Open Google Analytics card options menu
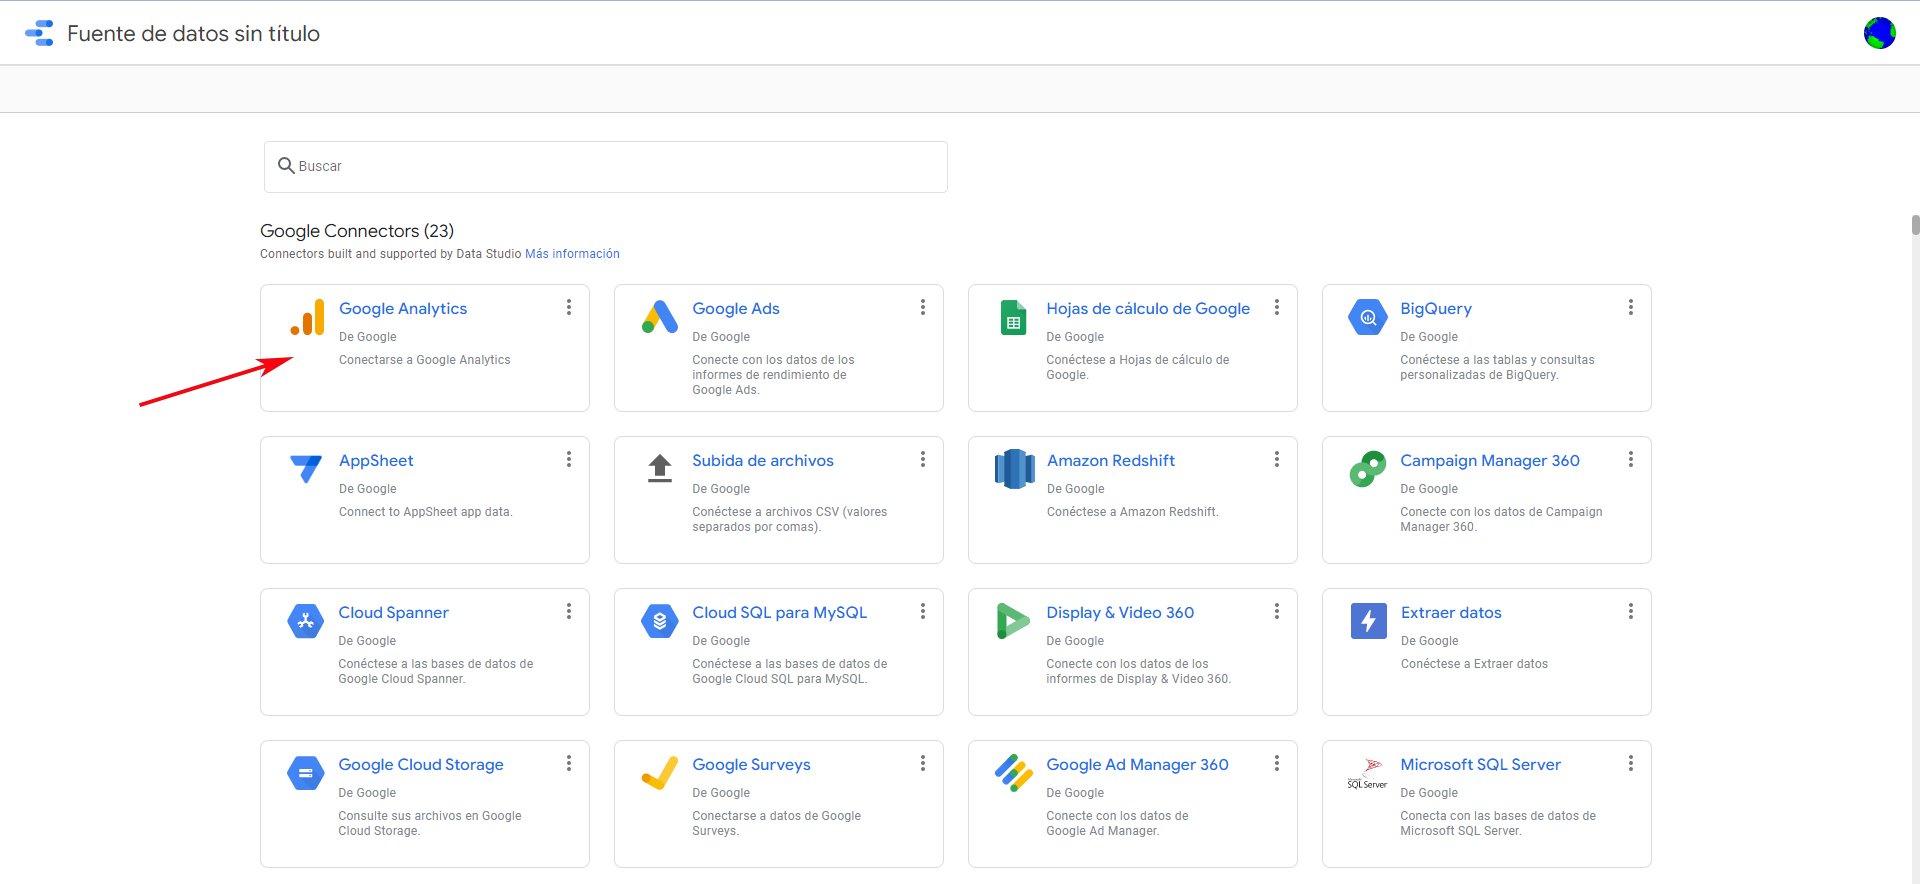 click(569, 307)
